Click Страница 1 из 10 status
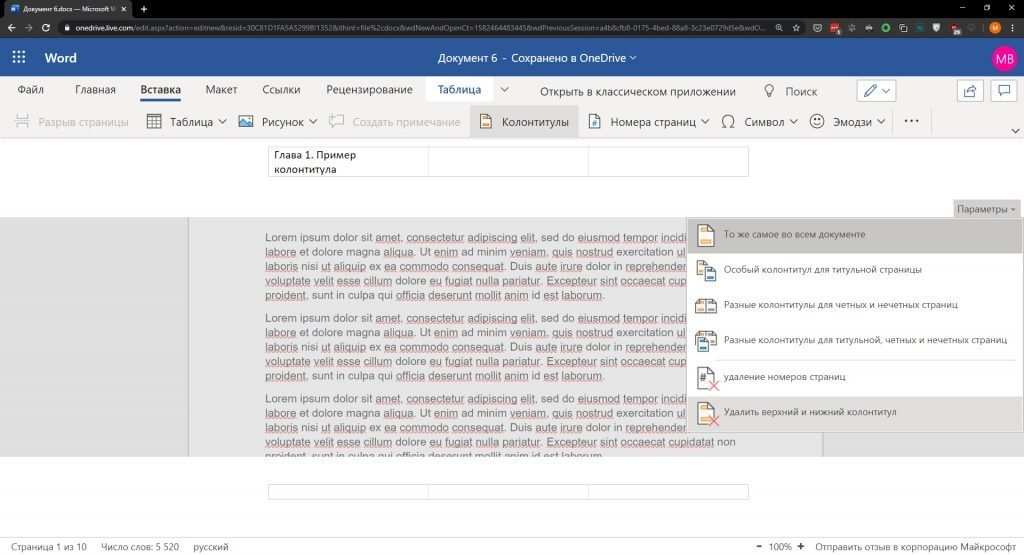1024x555 pixels. click(48, 547)
